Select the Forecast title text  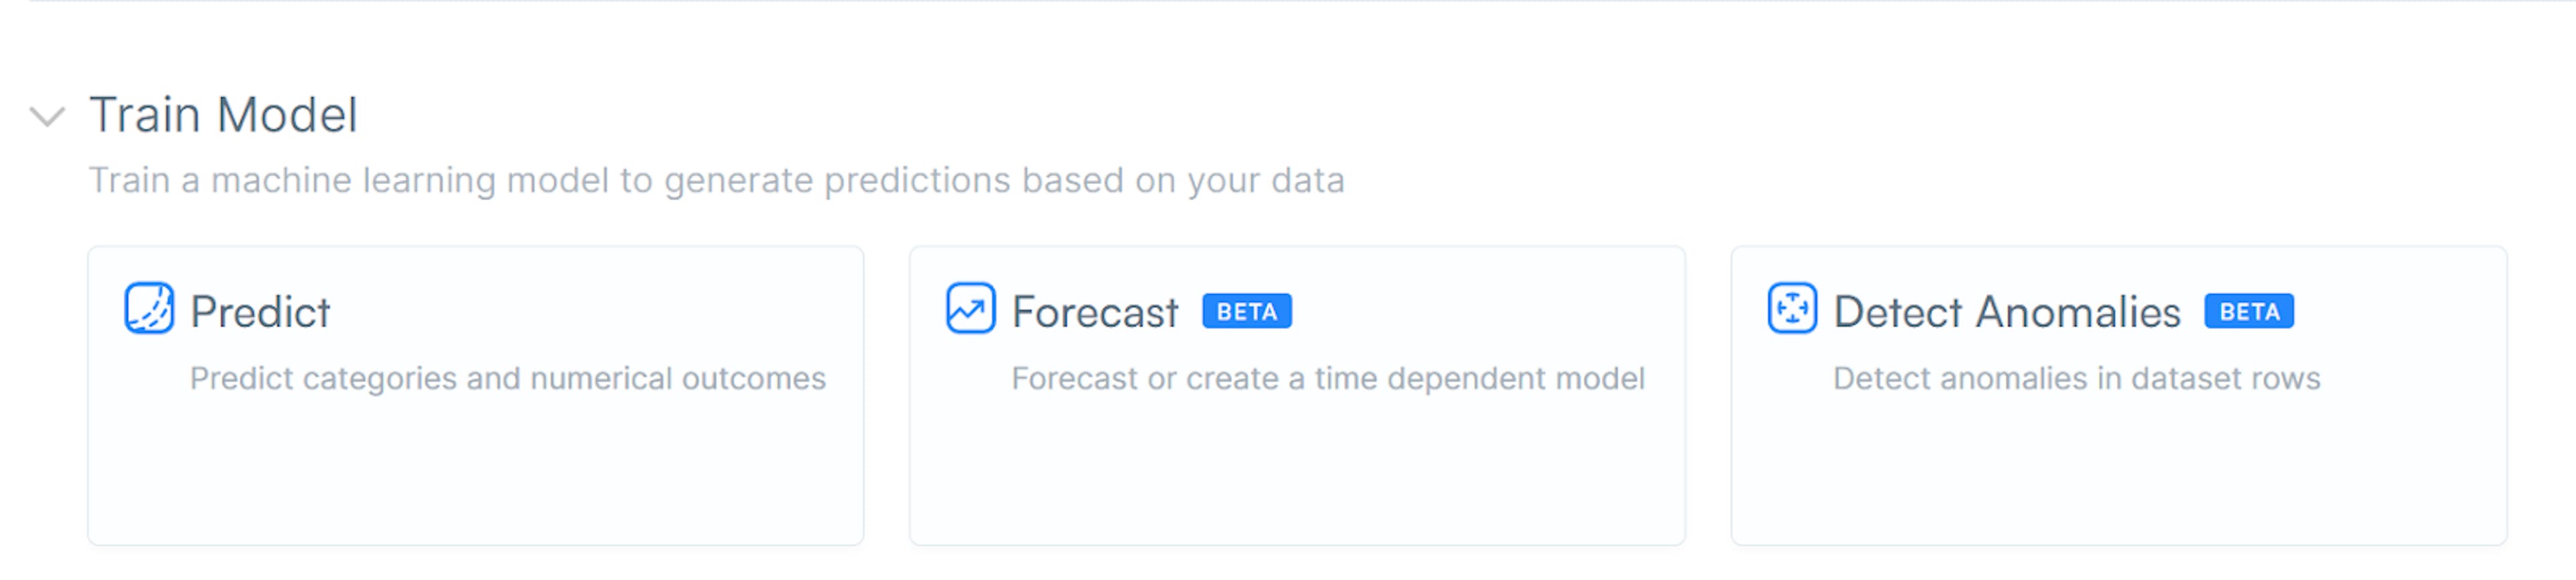1095,312
